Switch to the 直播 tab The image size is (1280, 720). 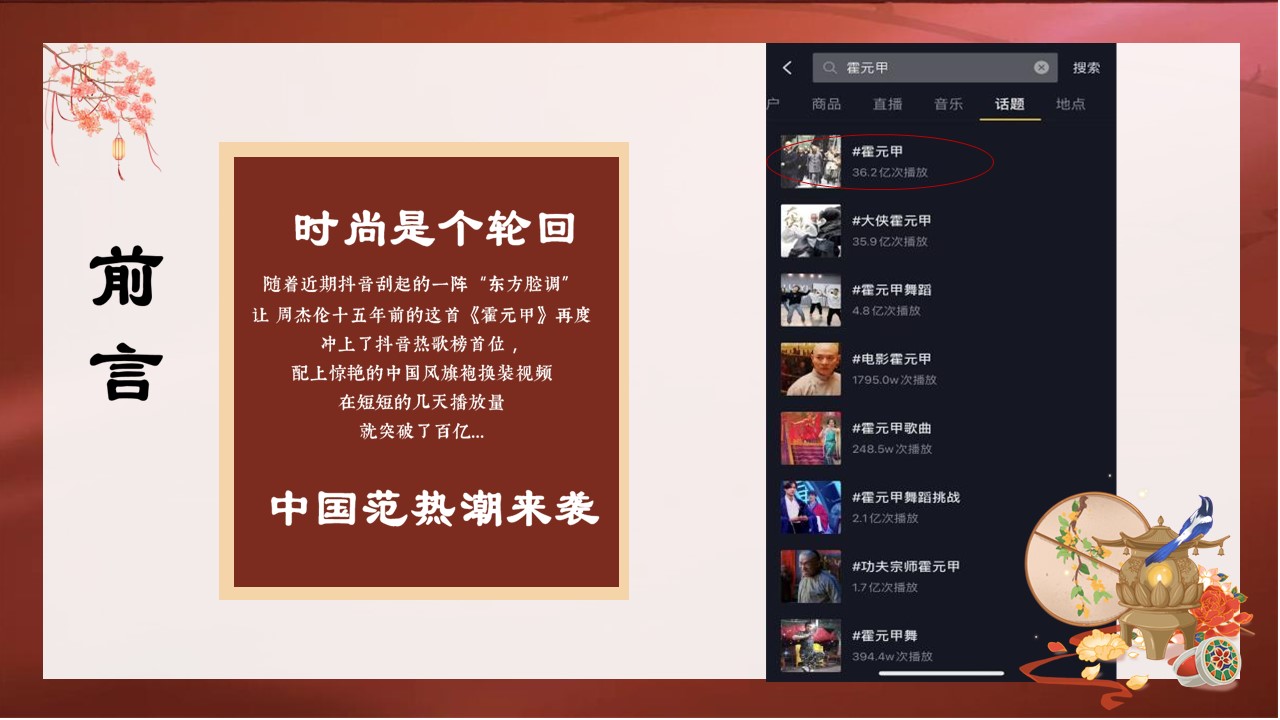coord(887,104)
